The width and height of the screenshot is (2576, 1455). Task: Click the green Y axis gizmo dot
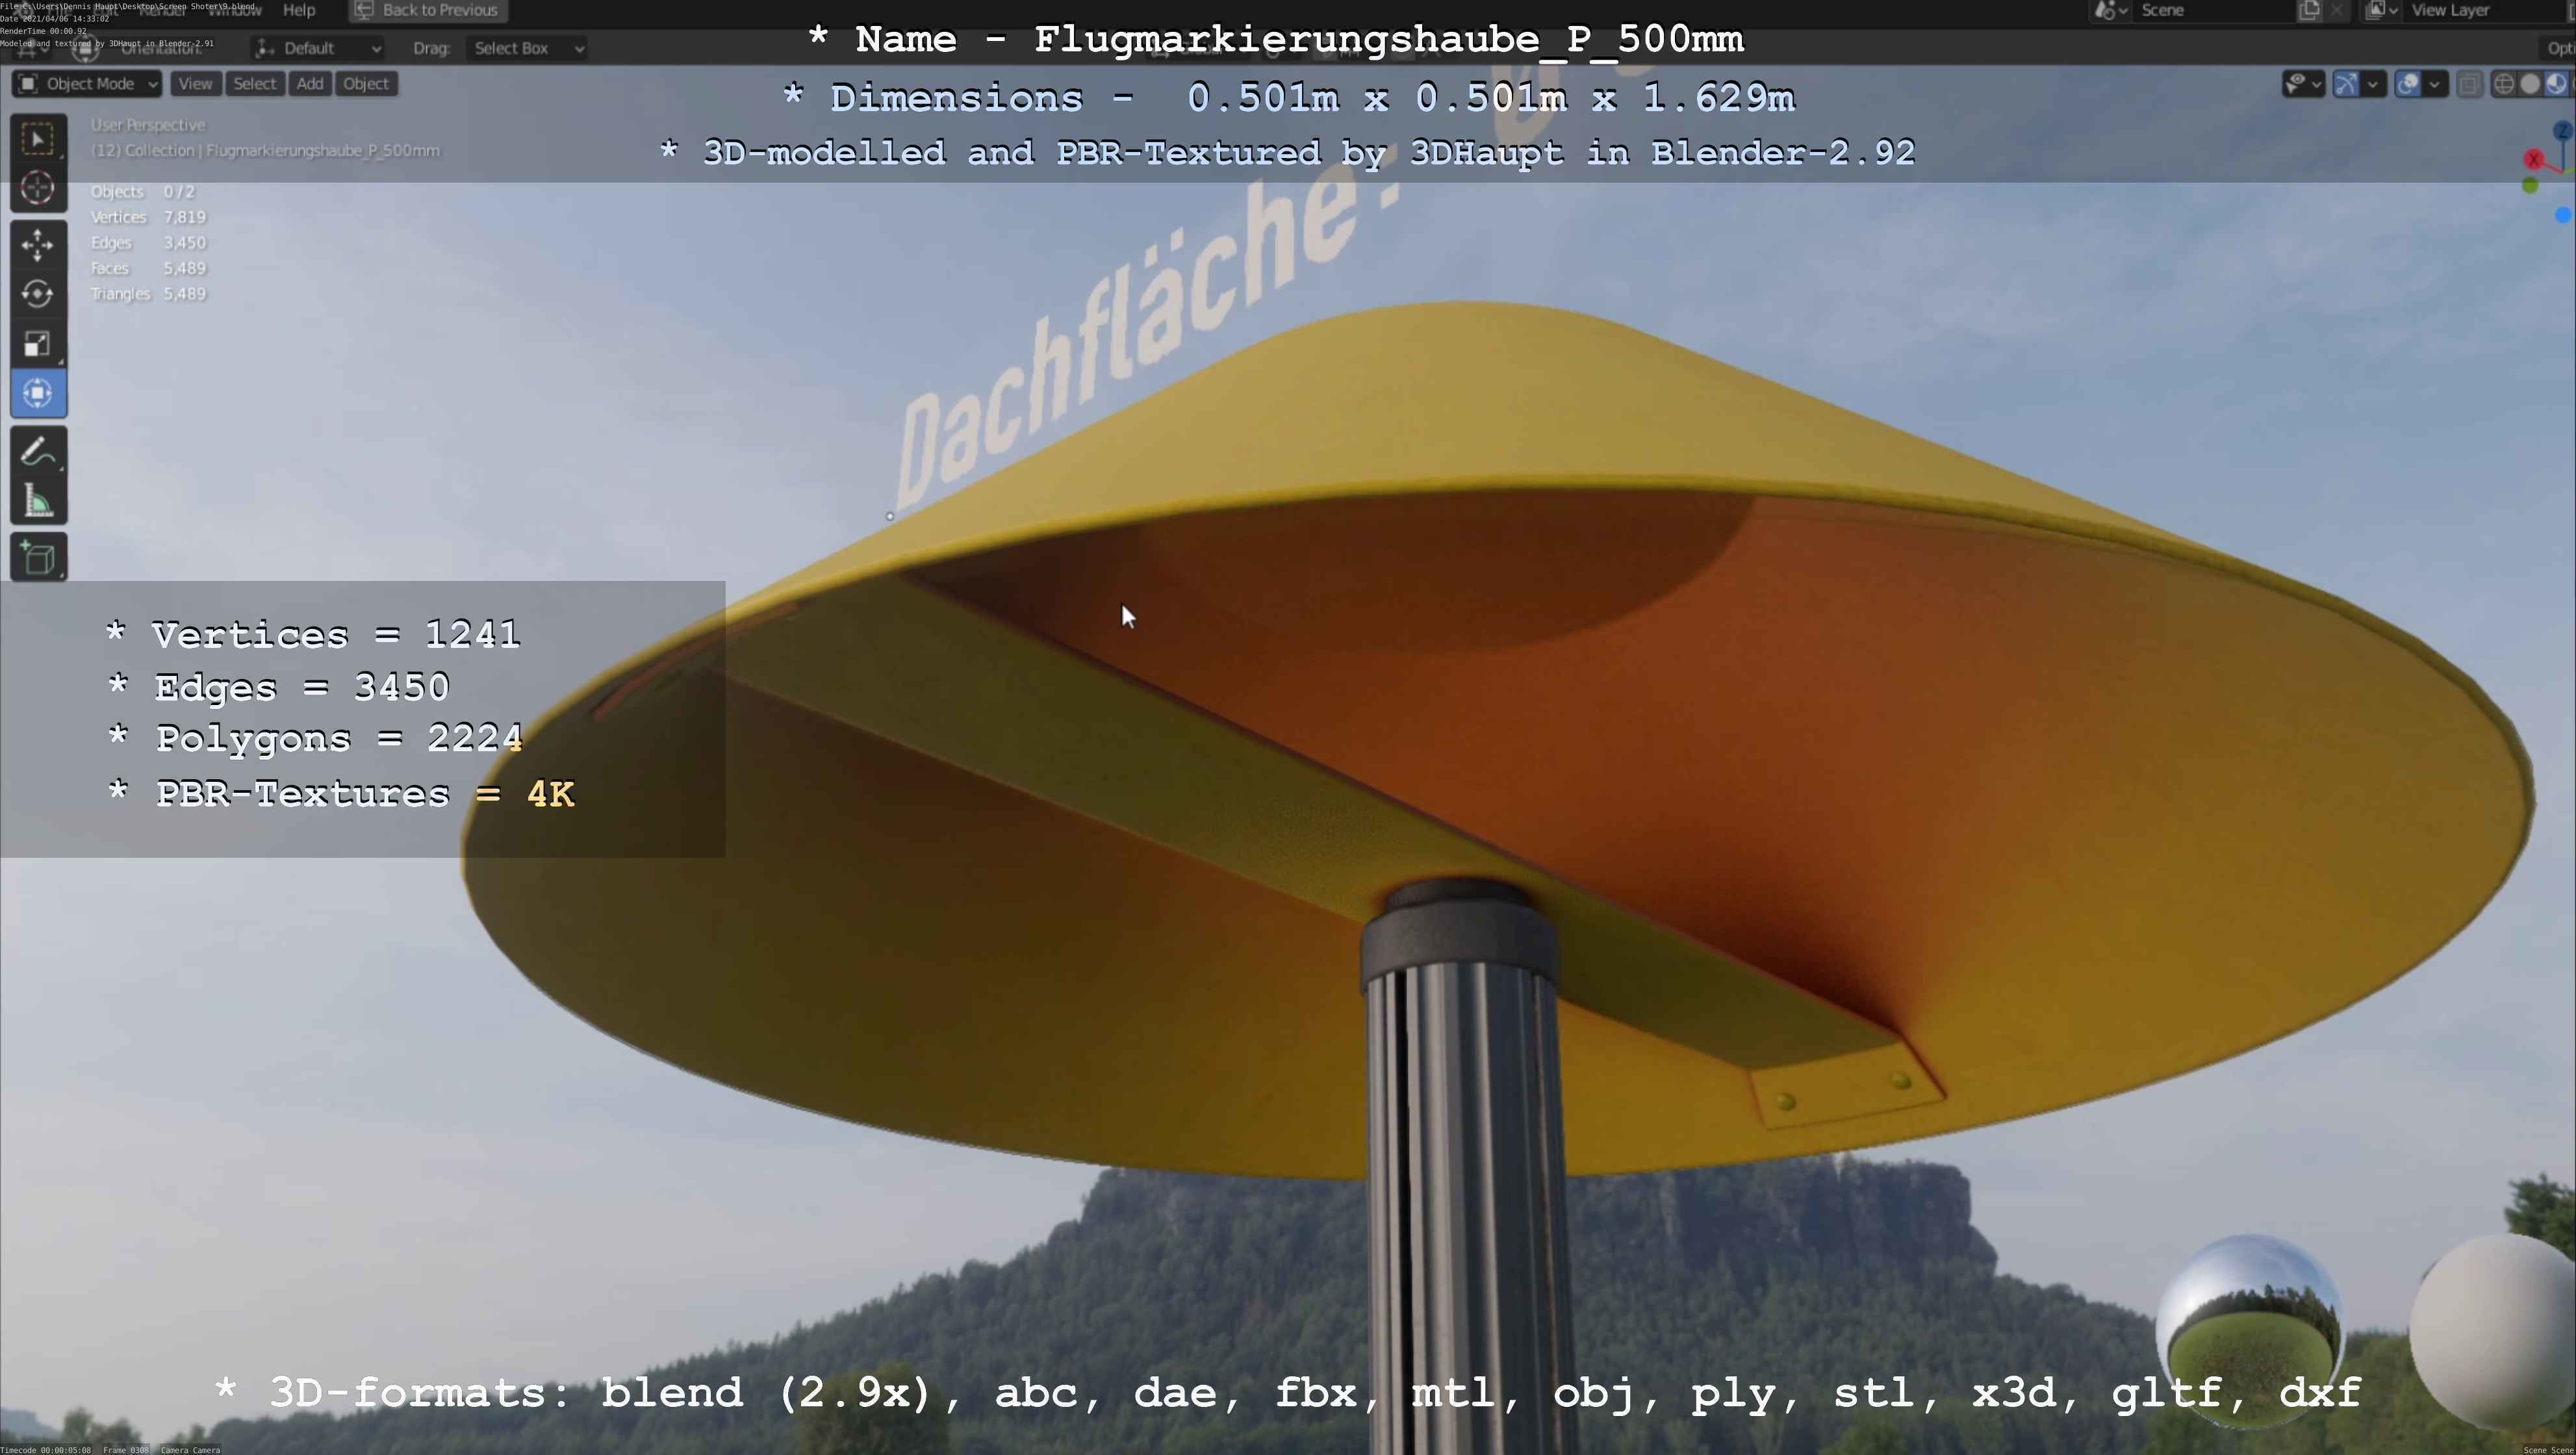(x=2530, y=186)
